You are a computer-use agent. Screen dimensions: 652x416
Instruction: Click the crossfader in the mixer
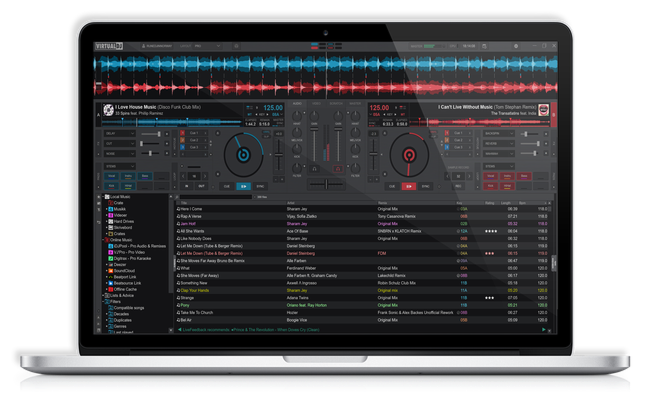point(326,183)
